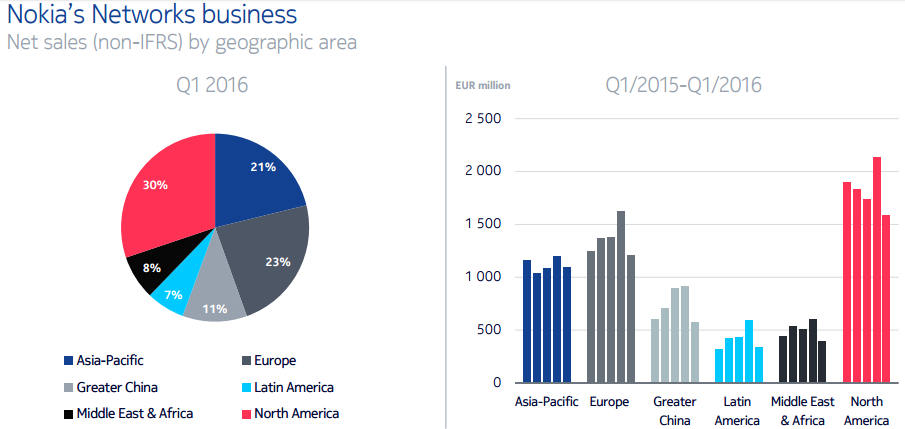Viewport: 905px width, 429px height.
Task: Click the "Greater China" legend text
Action: 117,387
